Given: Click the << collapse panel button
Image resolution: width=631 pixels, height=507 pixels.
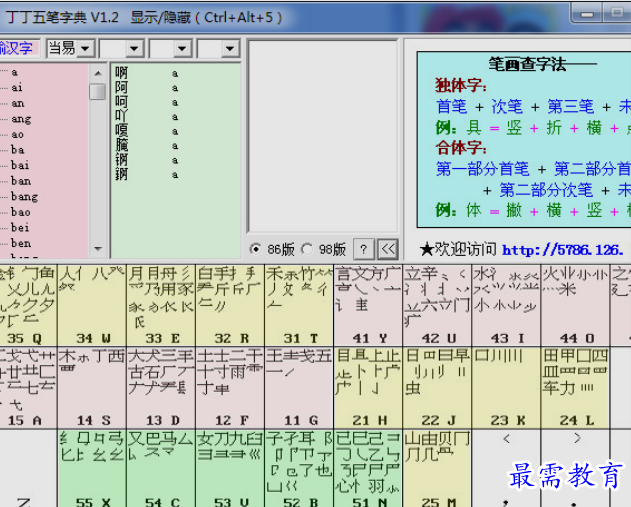Looking at the screenshot, I should pyautogui.click(x=388, y=249).
